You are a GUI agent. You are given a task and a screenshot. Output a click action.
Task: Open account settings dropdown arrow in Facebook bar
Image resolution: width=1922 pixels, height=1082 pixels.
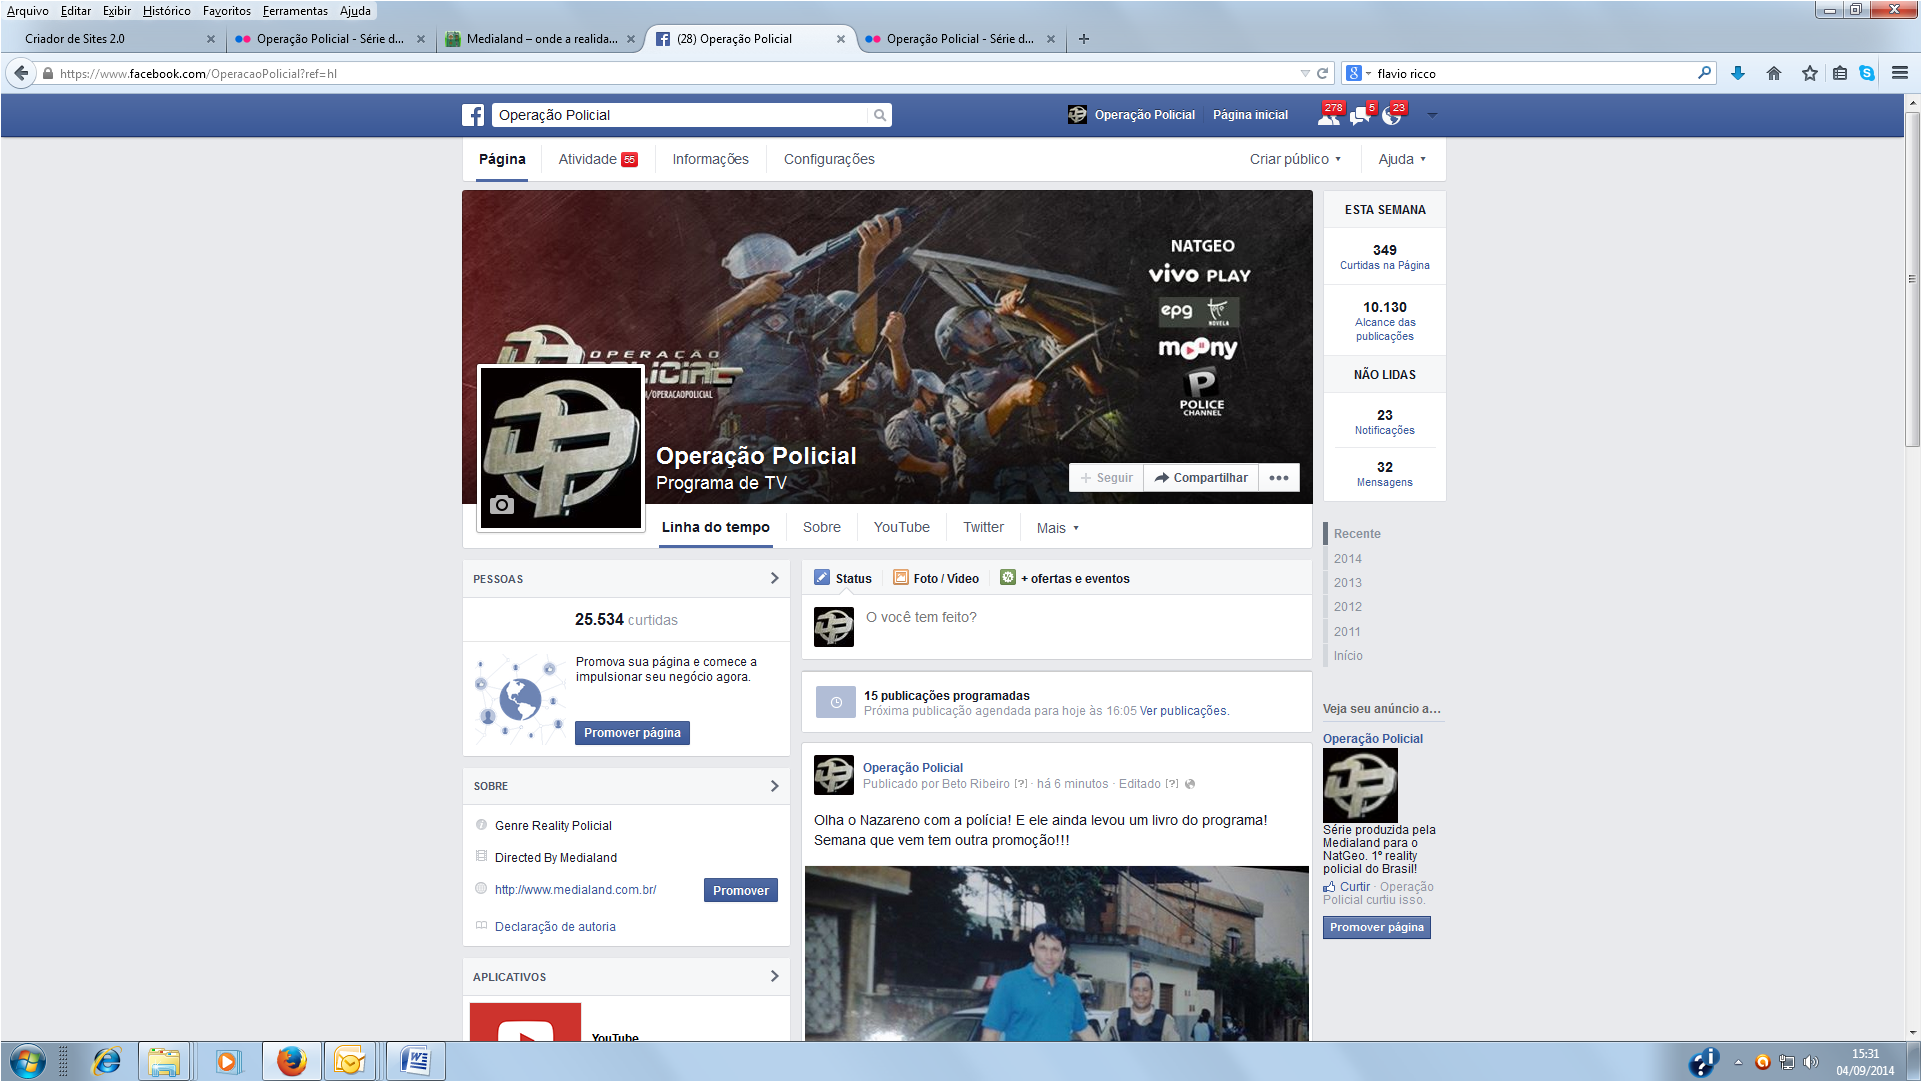pyautogui.click(x=1432, y=115)
